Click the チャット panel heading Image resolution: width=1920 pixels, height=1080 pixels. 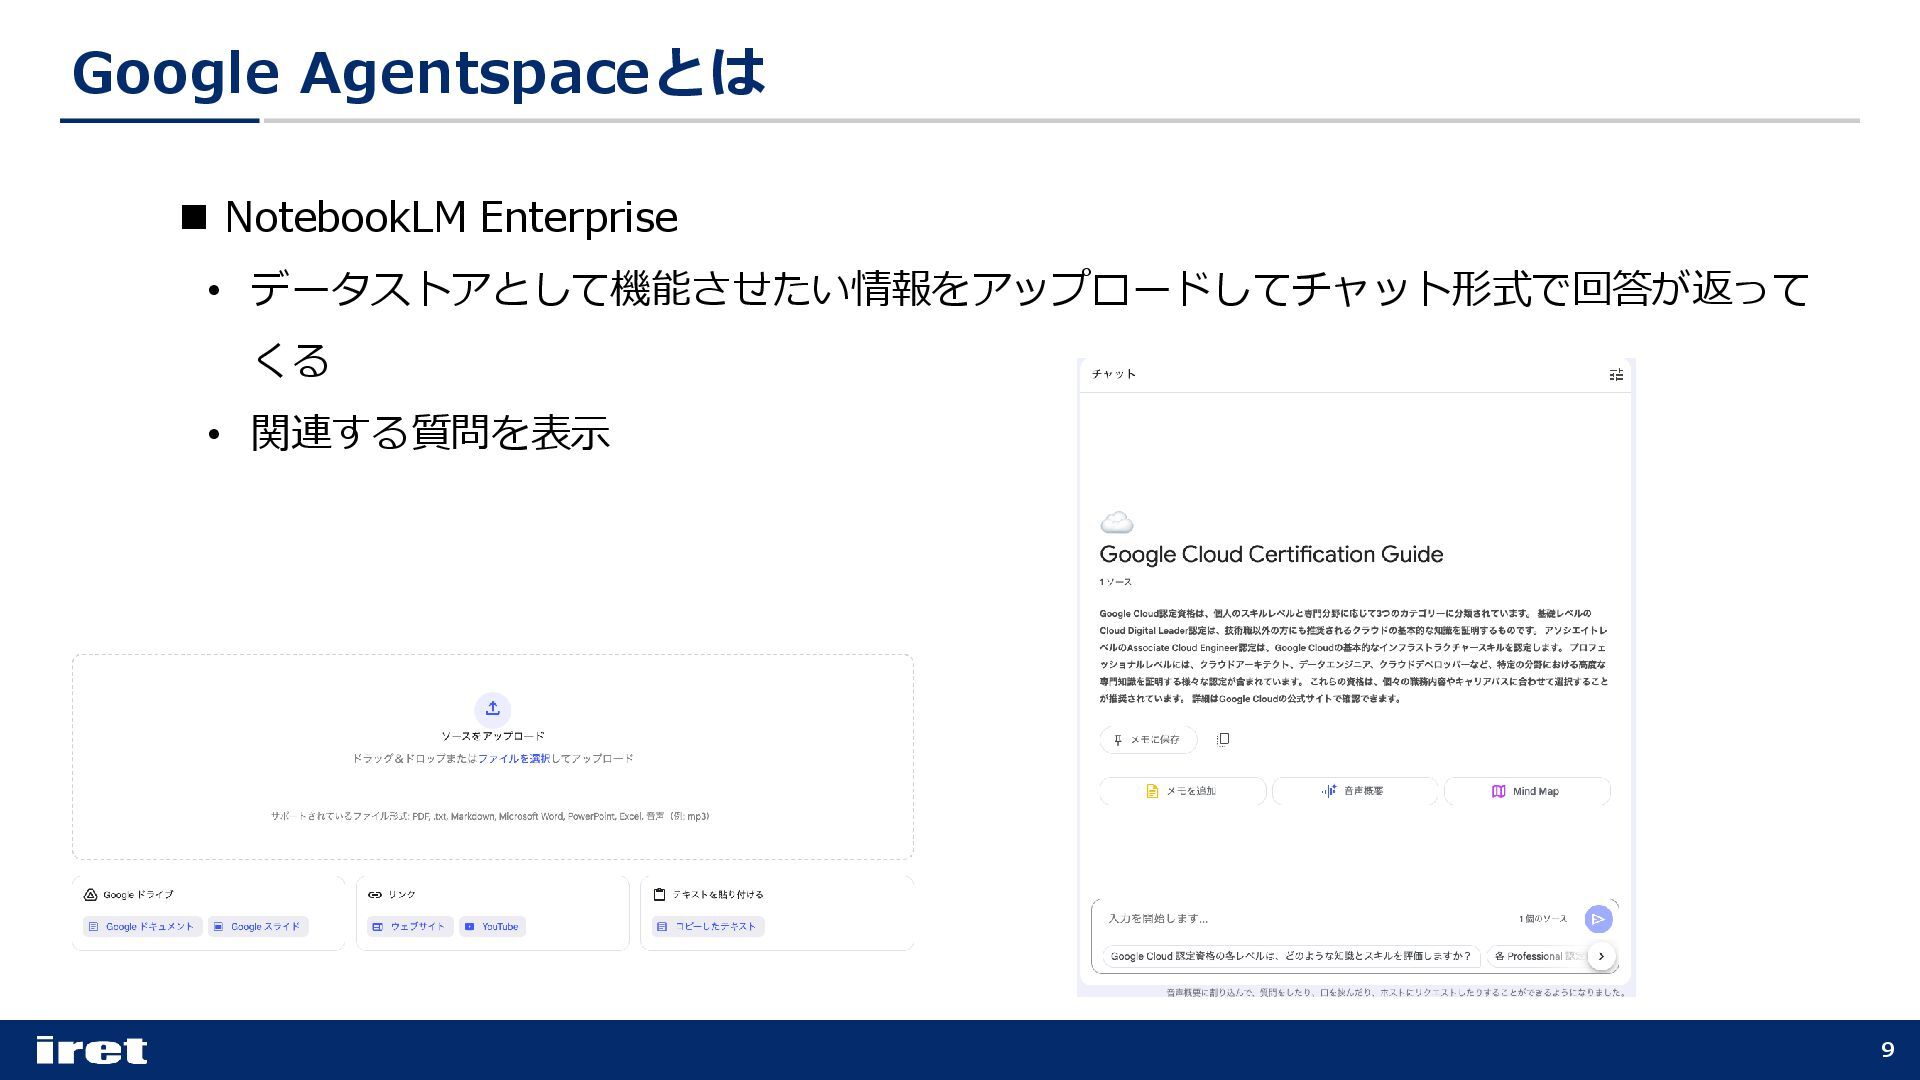click(x=1114, y=374)
